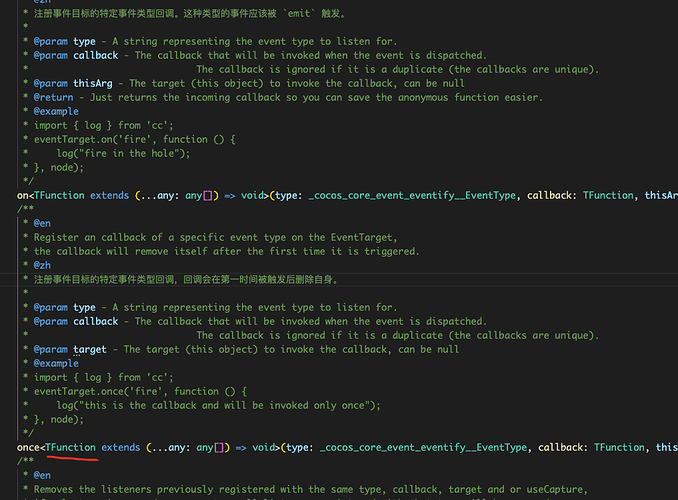Click the '*/' comment closer above the on signature

point(29,181)
